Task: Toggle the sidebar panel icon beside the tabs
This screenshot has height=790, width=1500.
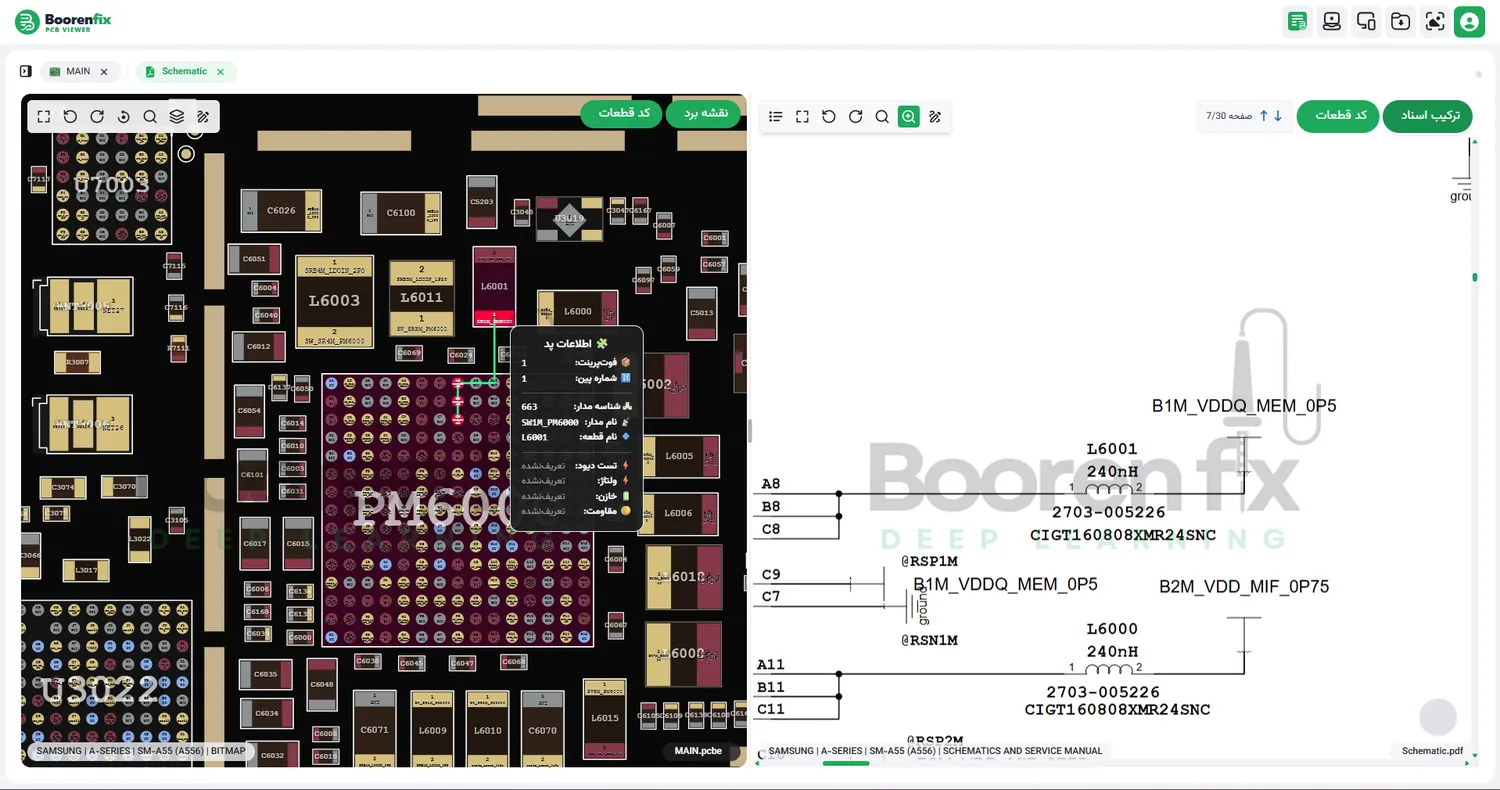Action: coord(25,72)
